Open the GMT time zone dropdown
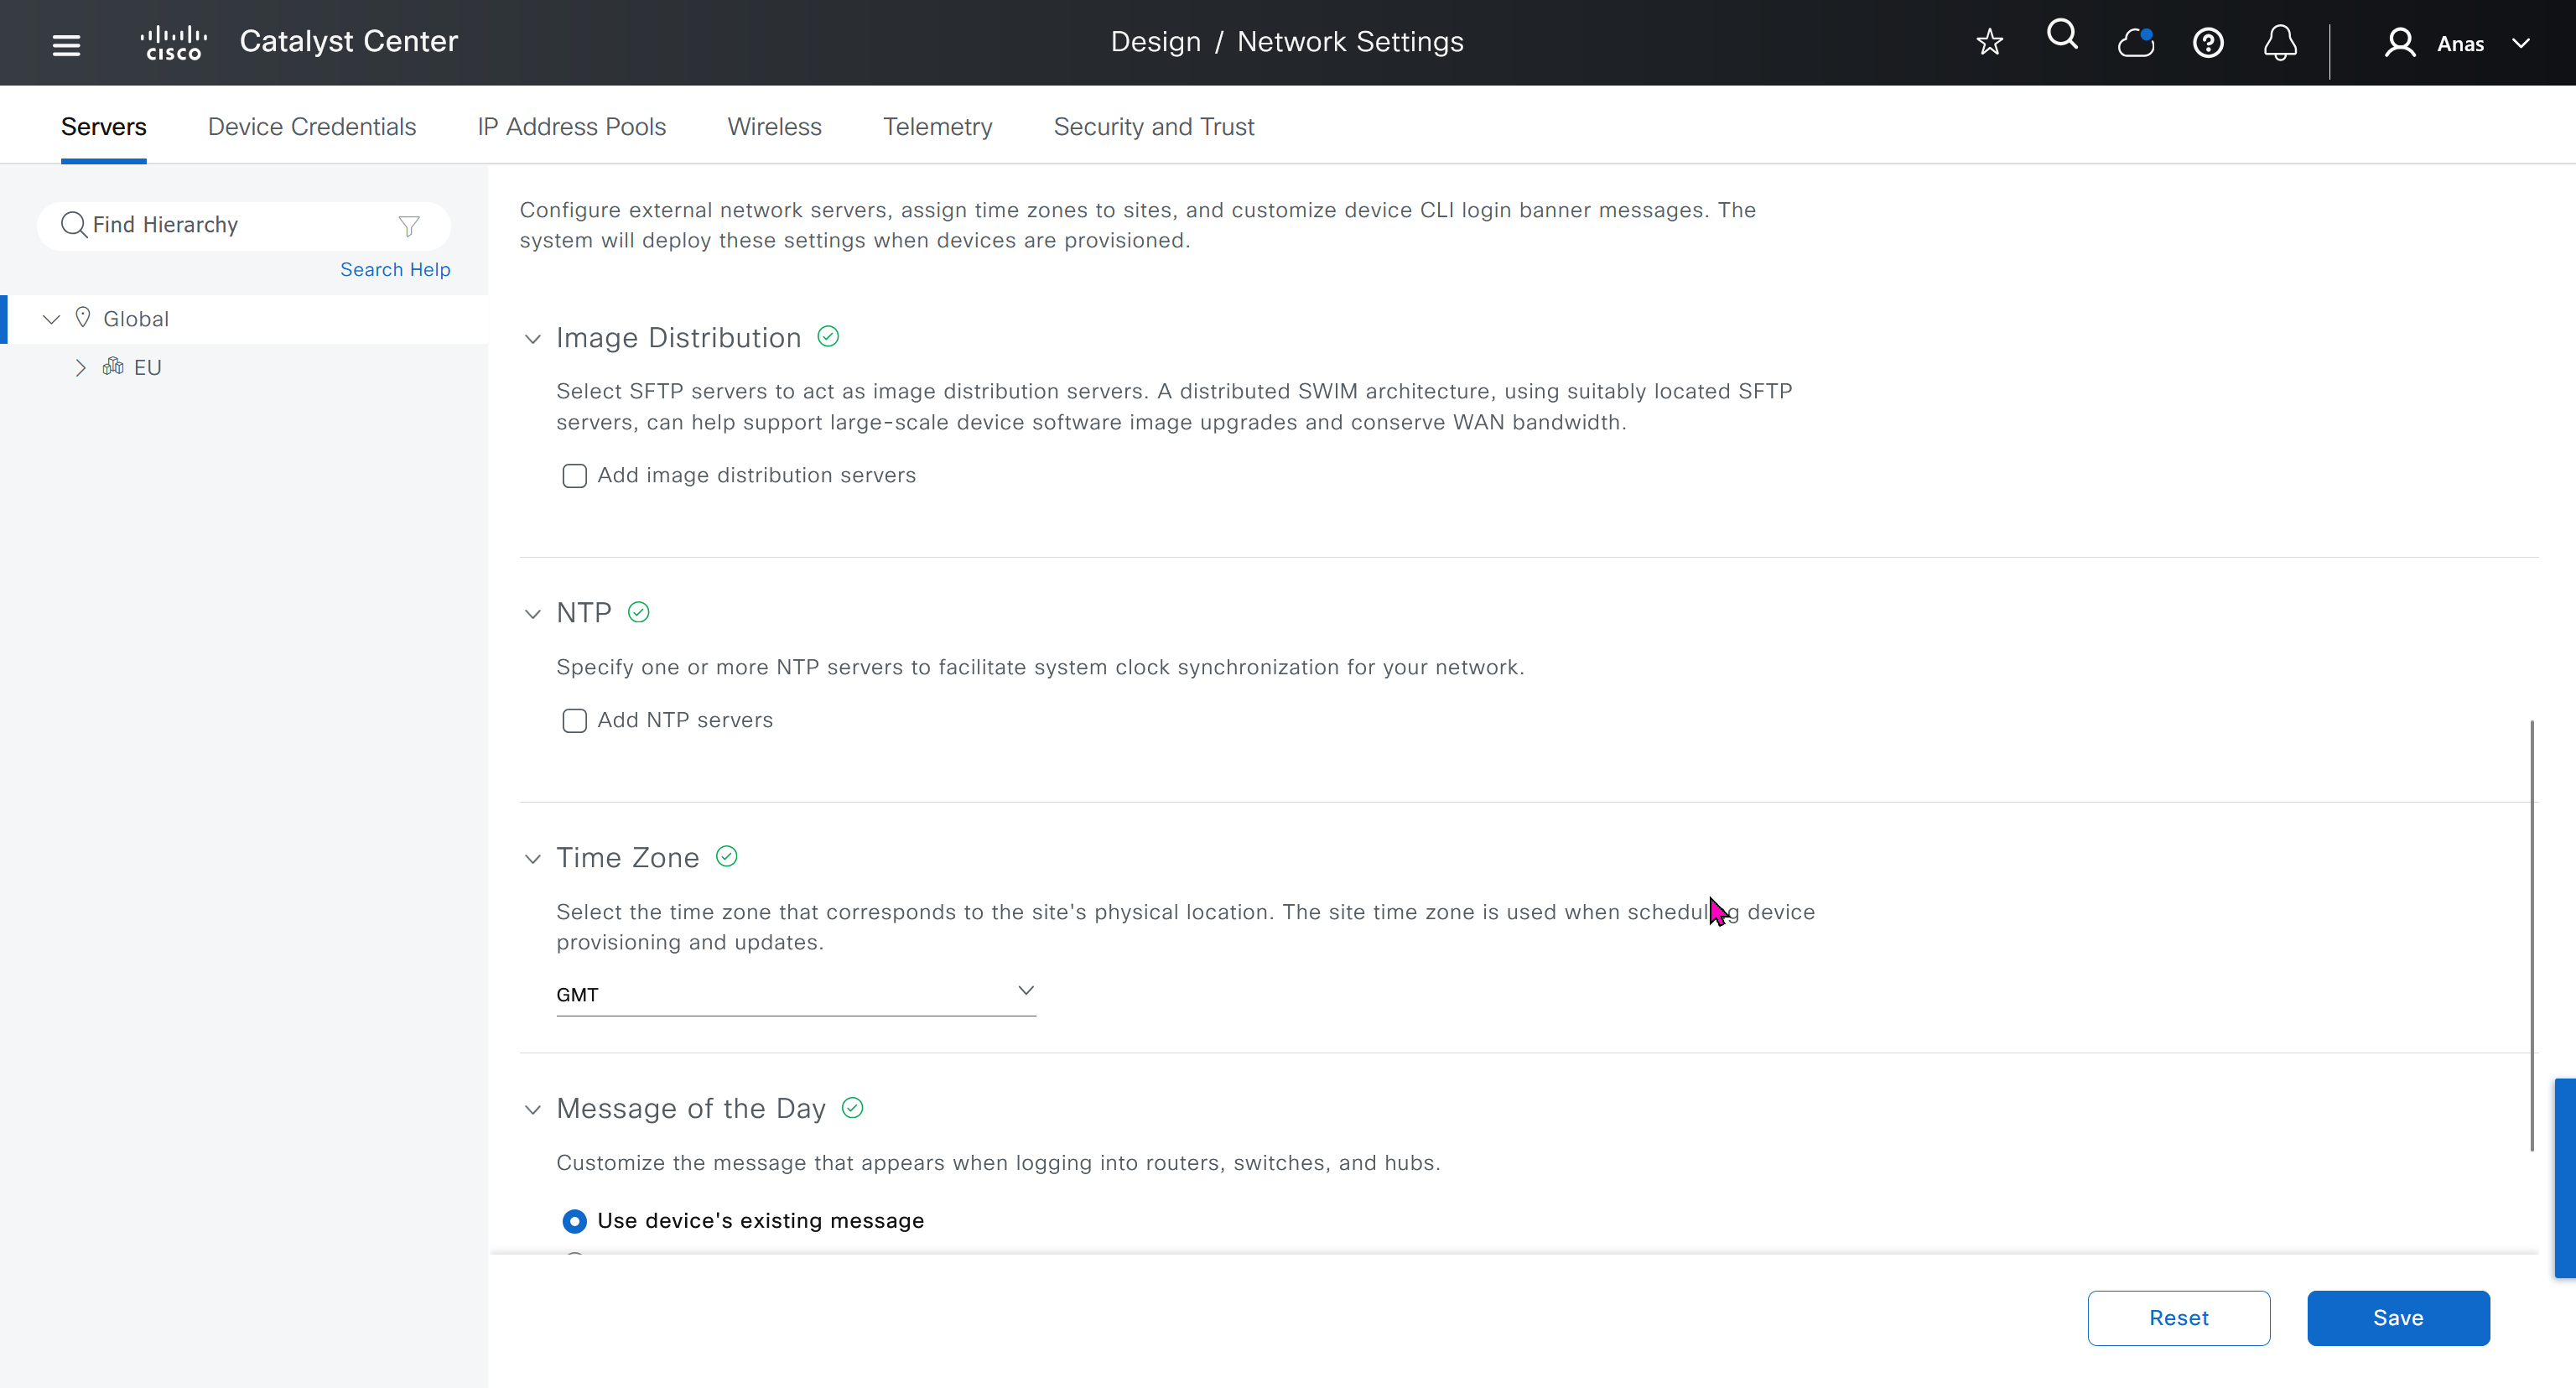 [x=795, y=993]
